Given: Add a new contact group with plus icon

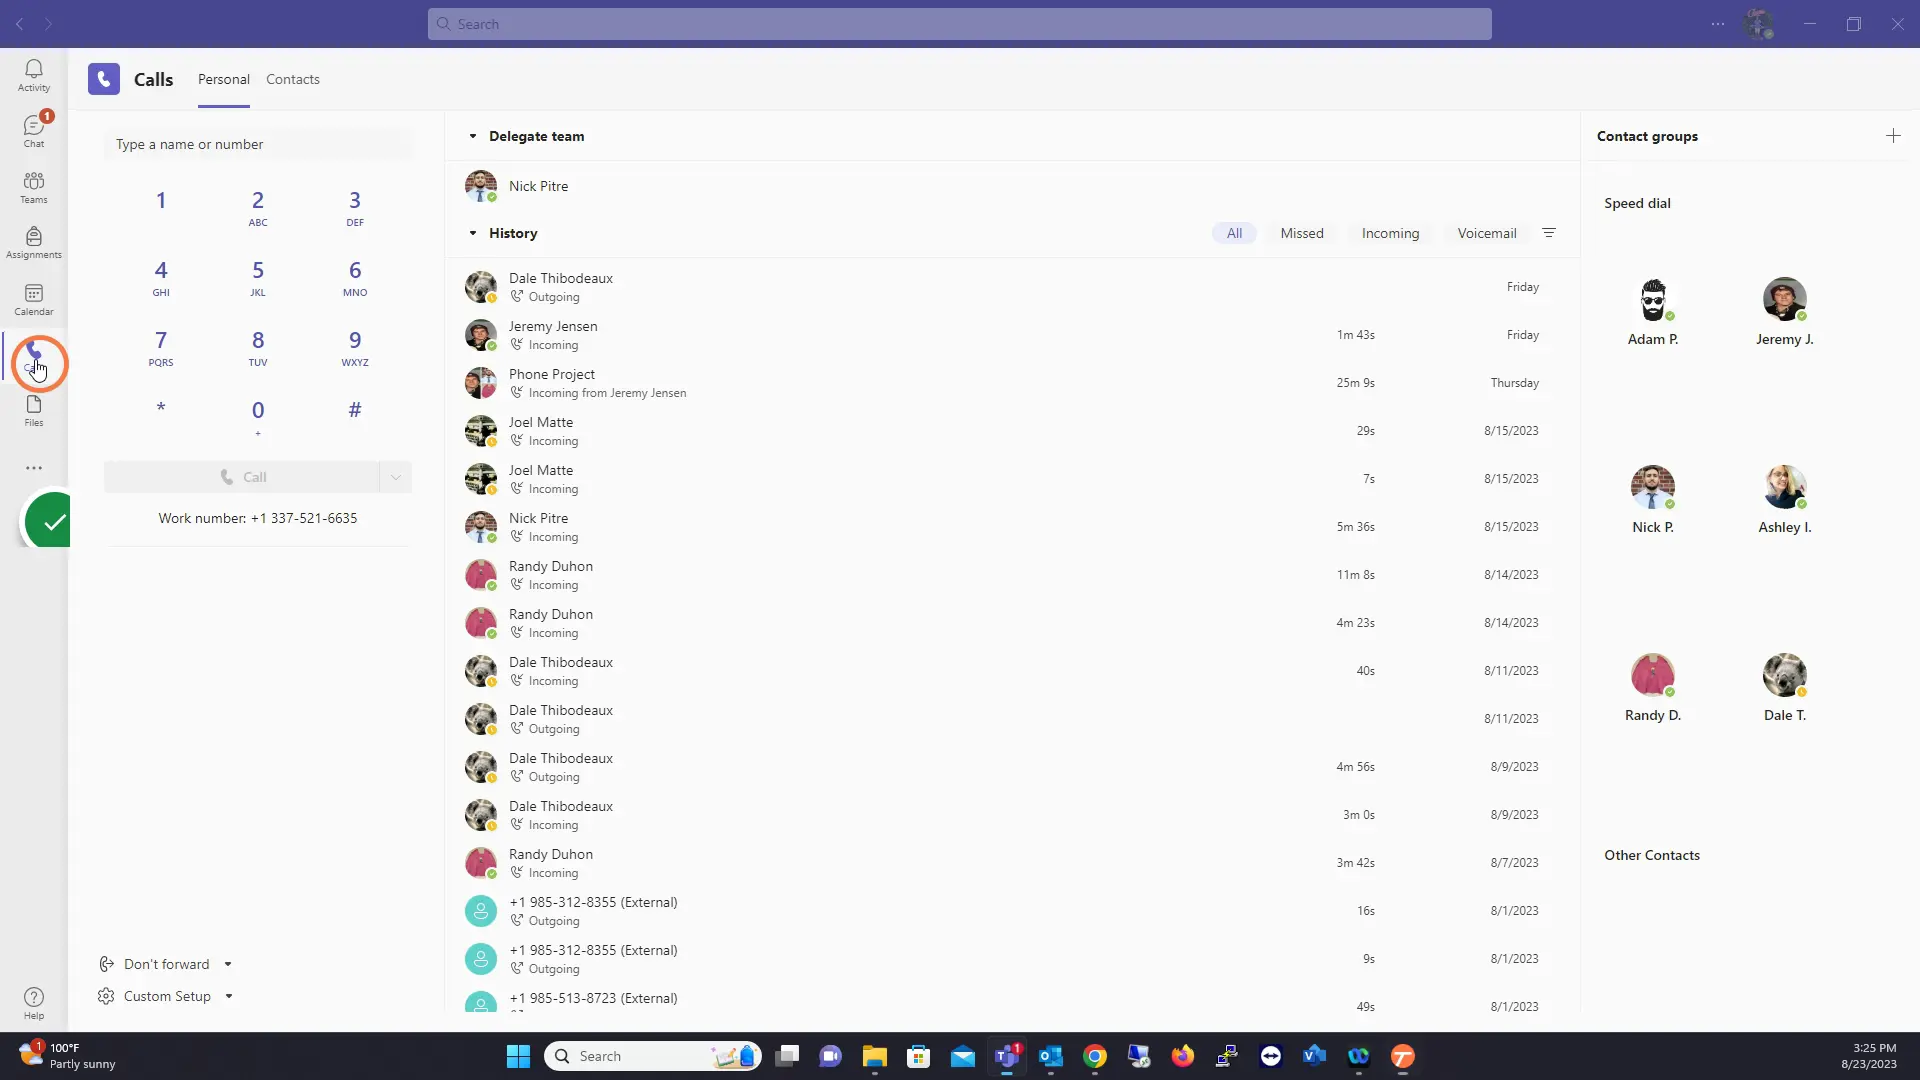Looking at the screenshot, I should [1893, 136].
